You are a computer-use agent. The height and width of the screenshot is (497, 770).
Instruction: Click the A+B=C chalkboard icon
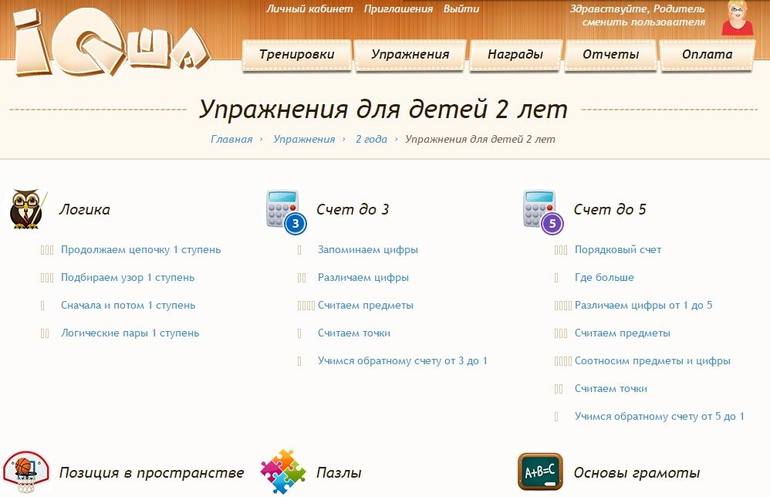540,471
